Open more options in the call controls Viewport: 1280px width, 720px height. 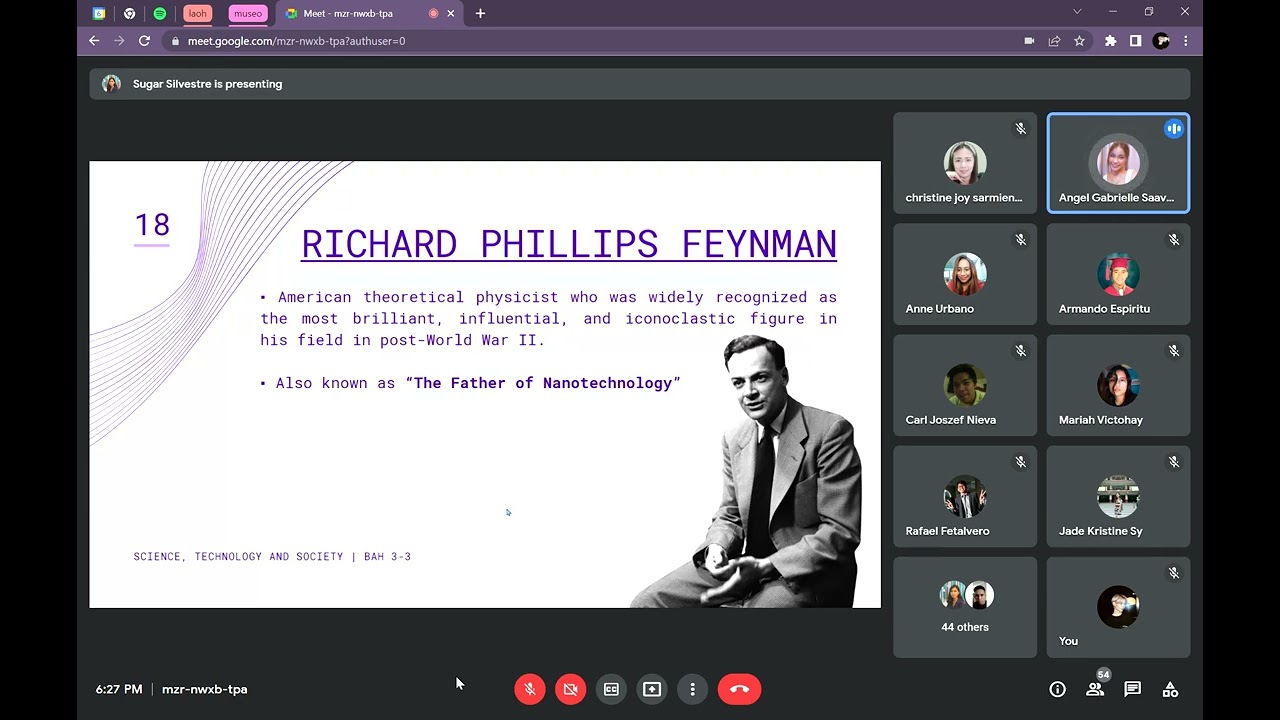pyautogui.click(x=692, y=689)
